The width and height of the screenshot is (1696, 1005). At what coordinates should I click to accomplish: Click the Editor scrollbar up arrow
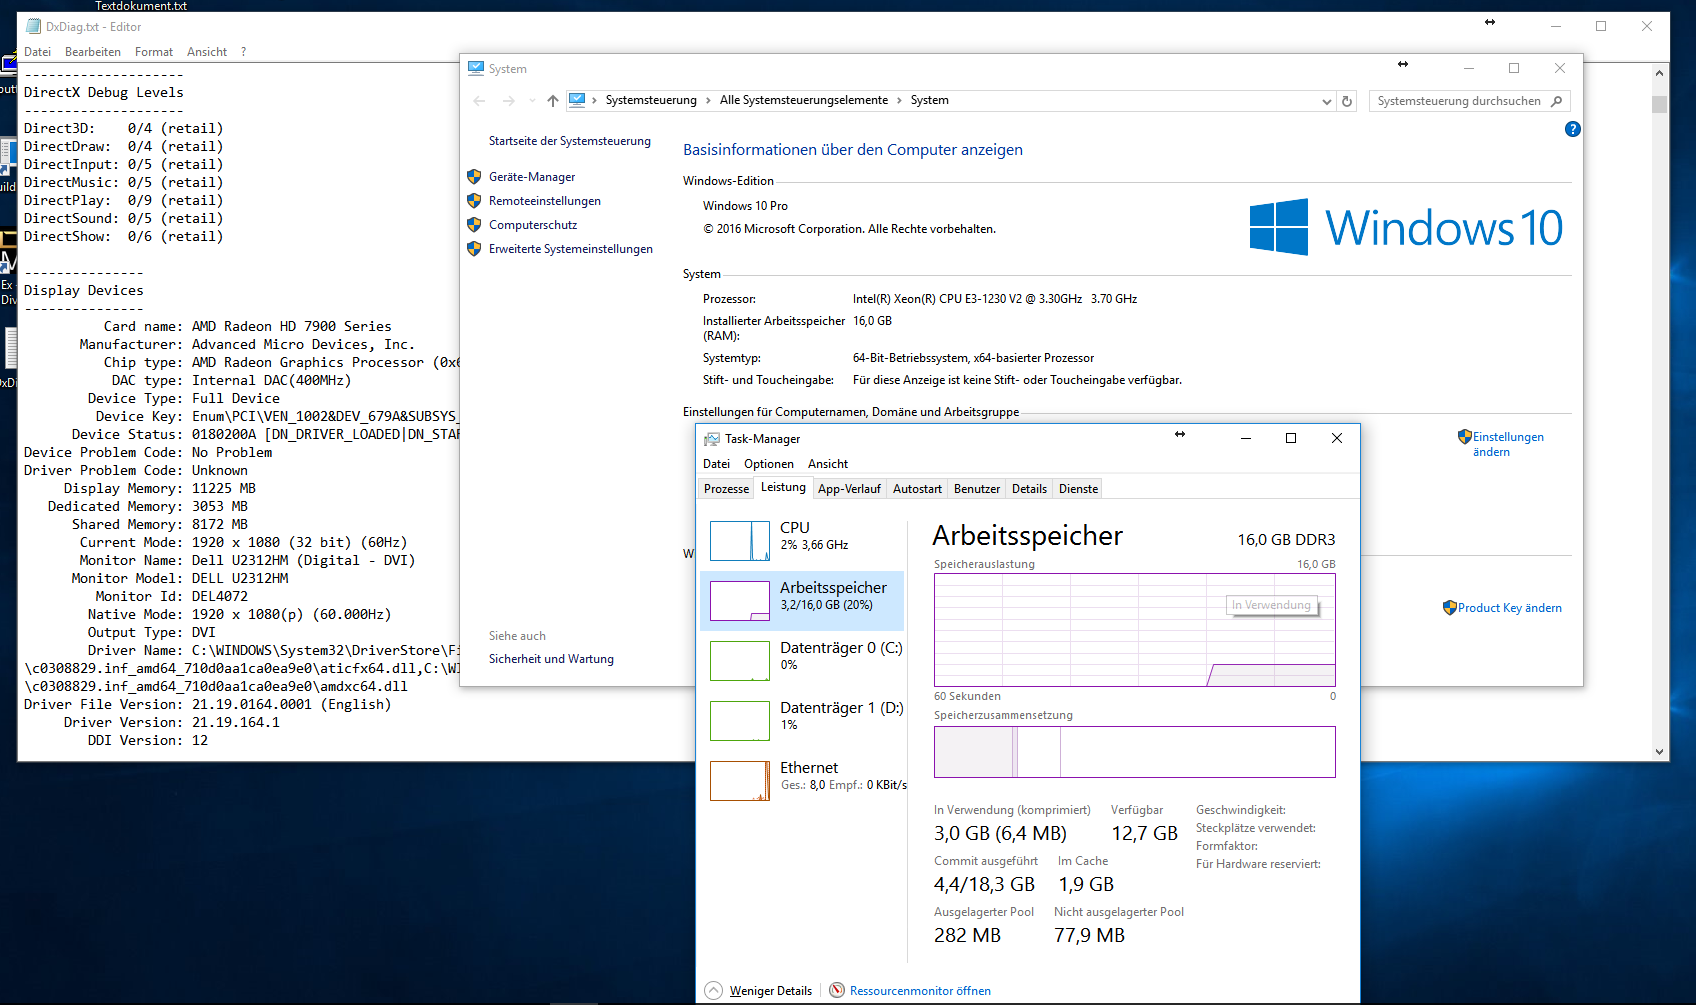coord(1660,73)
